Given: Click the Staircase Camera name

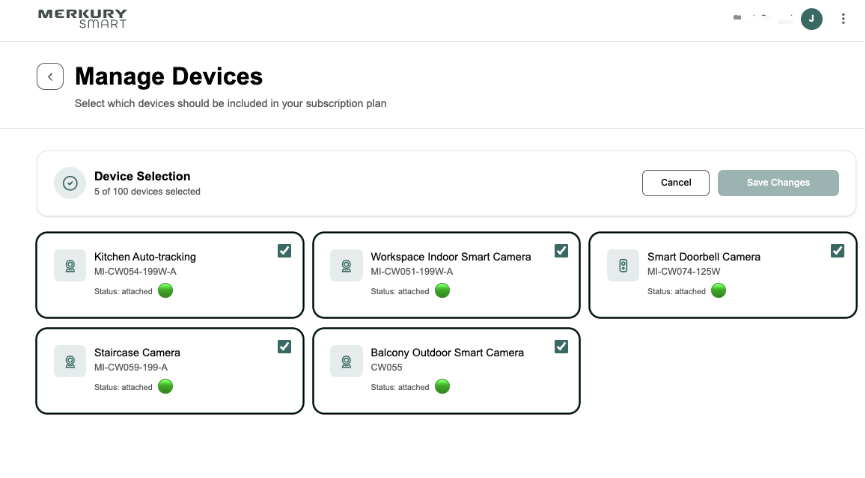Looking at the screenshot, I should (x=137, y=353).
